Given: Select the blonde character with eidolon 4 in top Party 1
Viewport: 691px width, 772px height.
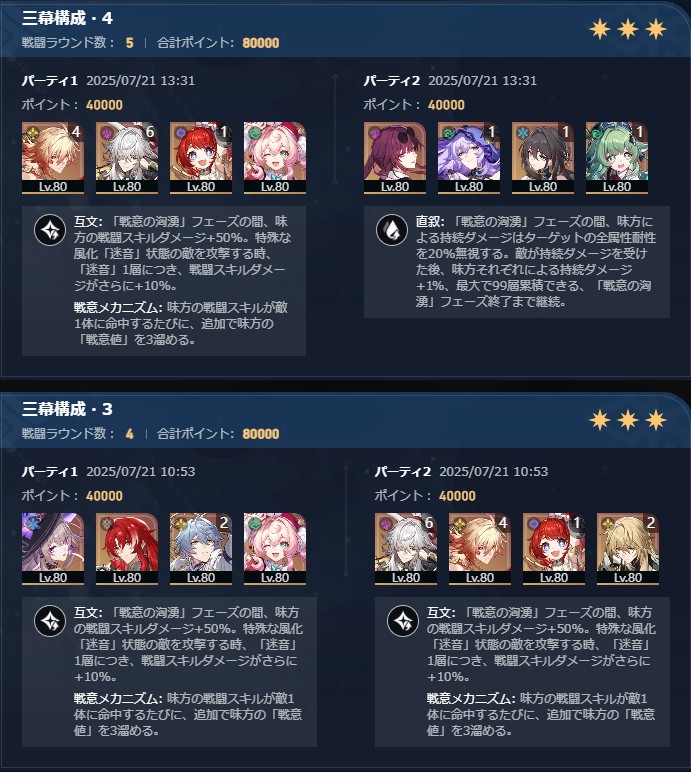Looking at the screenshot, I should click(53, 158).
